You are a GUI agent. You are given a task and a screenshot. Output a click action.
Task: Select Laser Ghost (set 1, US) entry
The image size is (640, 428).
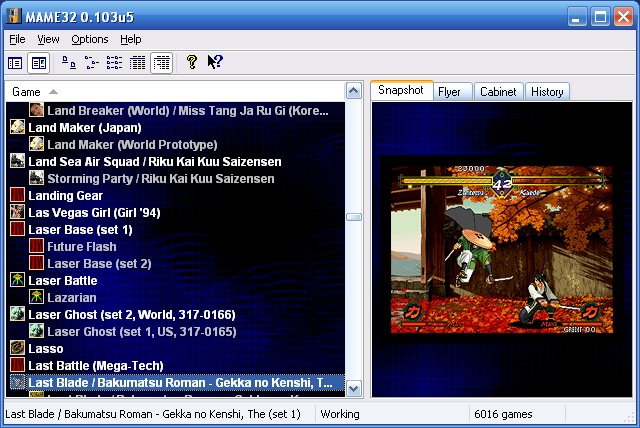coord(142,332)
